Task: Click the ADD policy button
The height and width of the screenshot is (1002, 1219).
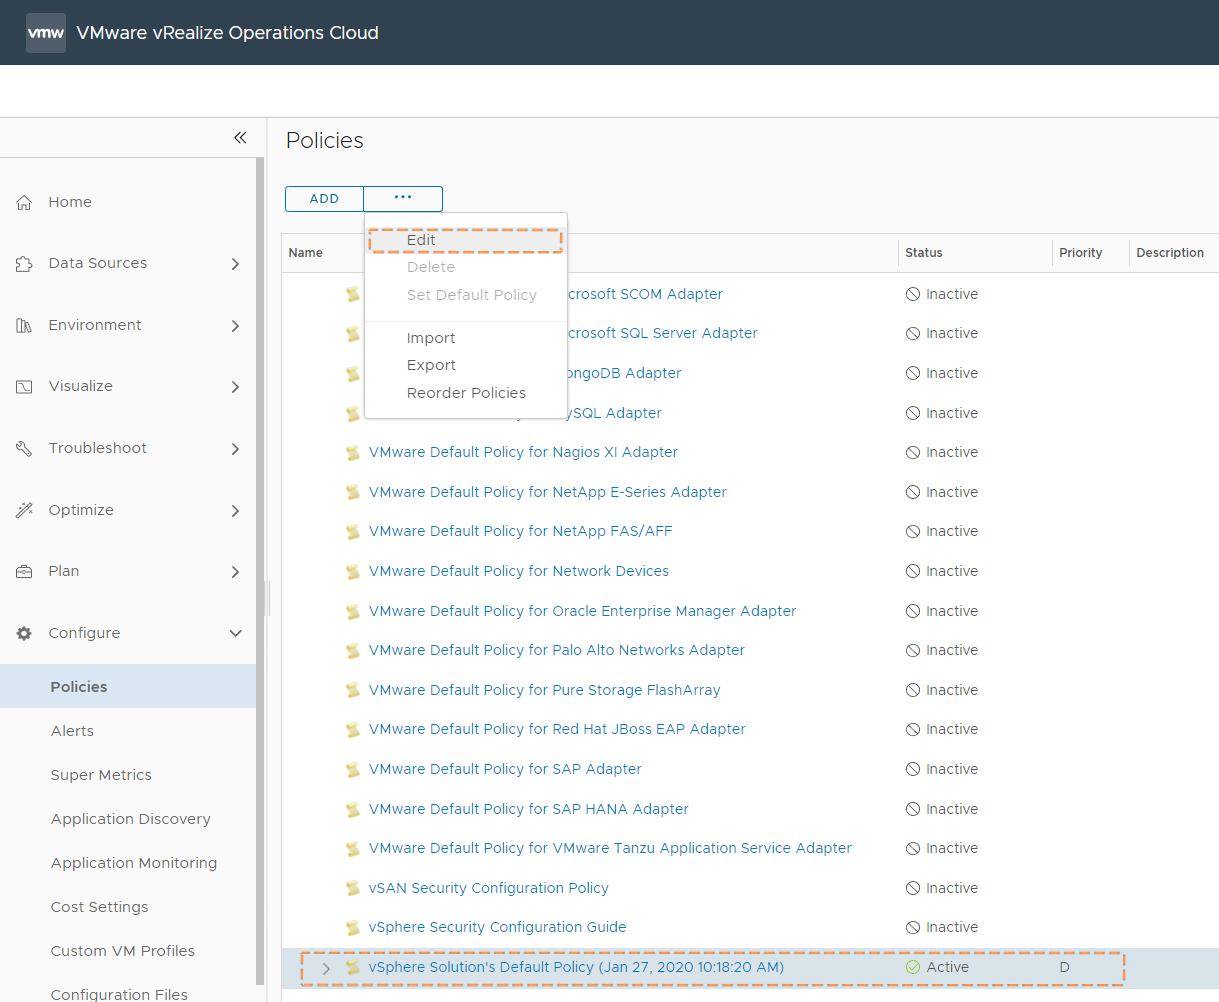Action: coord(324,198)
